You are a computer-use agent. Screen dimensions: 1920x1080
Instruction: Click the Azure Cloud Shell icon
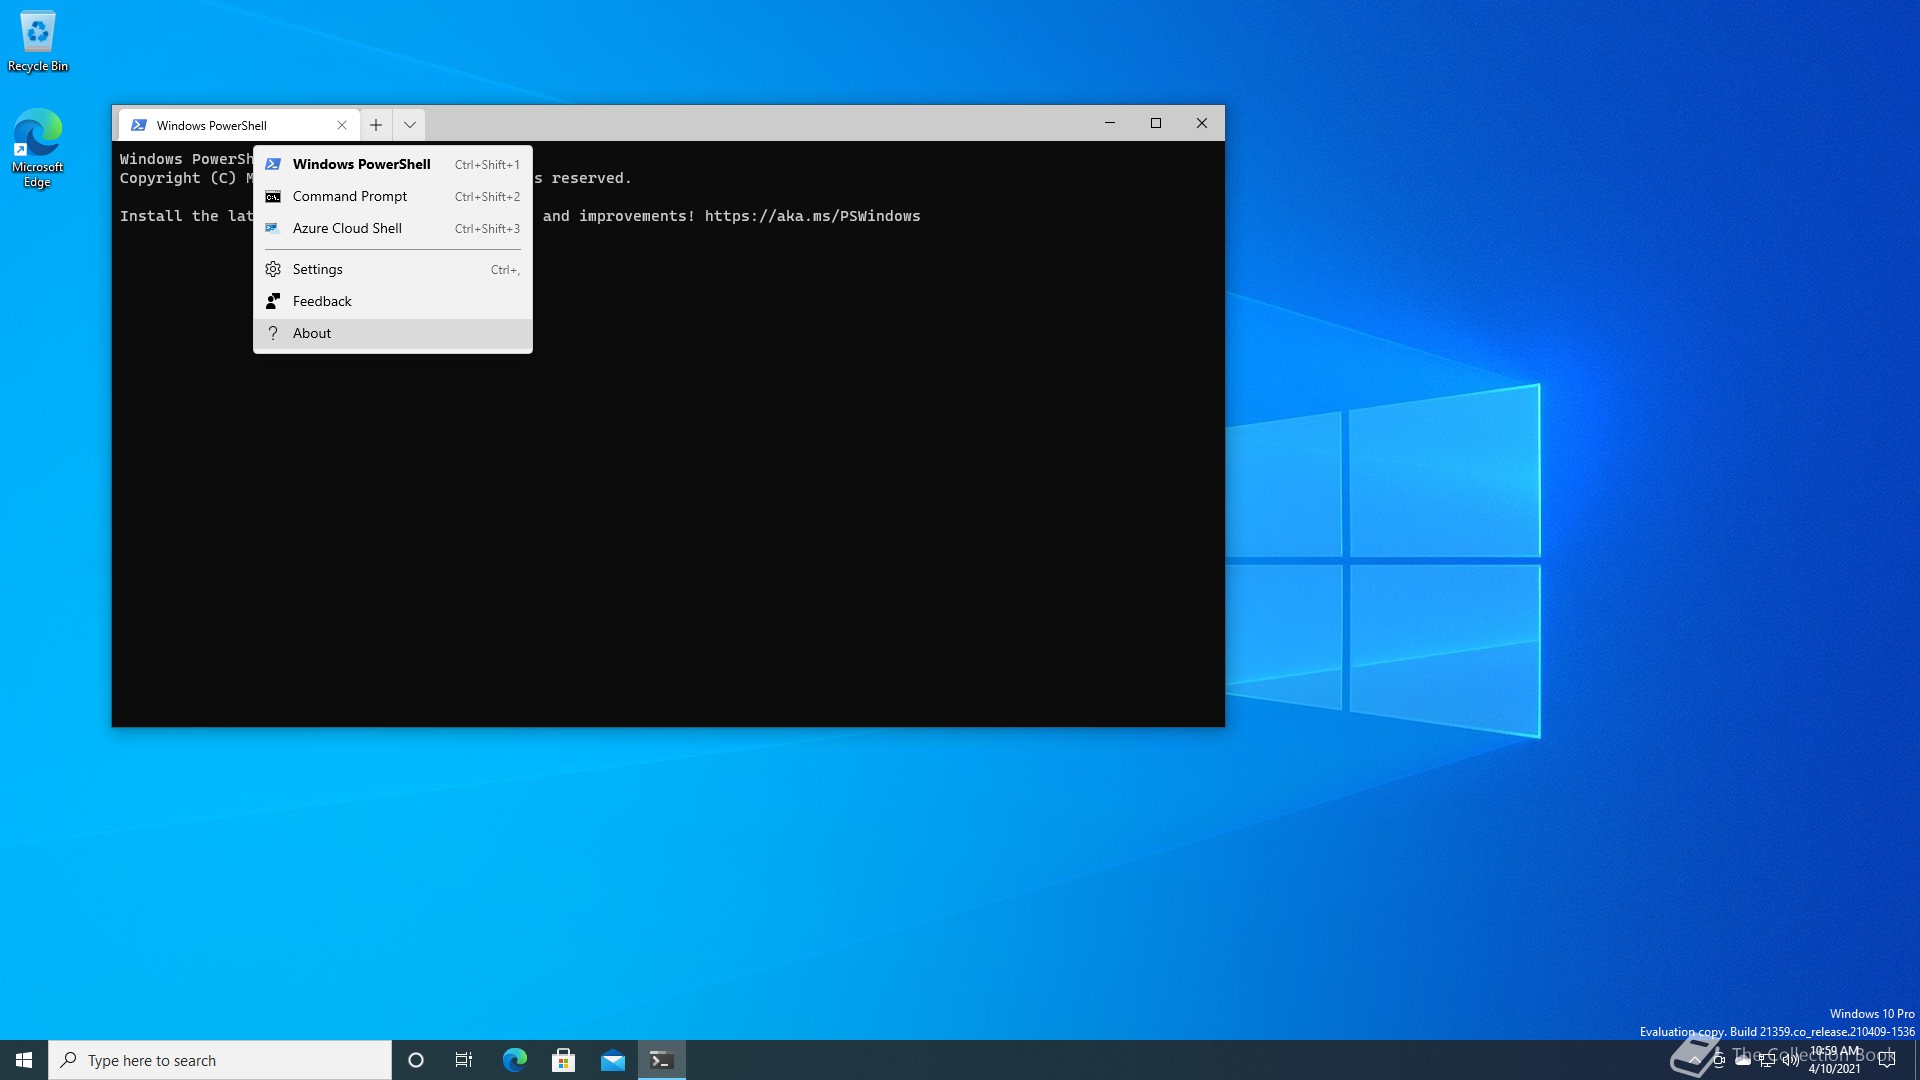click(272, 228)
